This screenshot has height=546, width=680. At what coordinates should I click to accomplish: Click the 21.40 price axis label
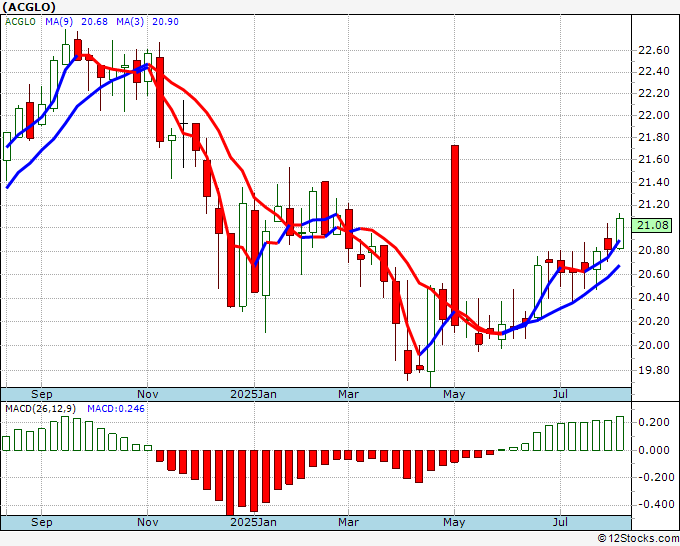pos(654,182)
